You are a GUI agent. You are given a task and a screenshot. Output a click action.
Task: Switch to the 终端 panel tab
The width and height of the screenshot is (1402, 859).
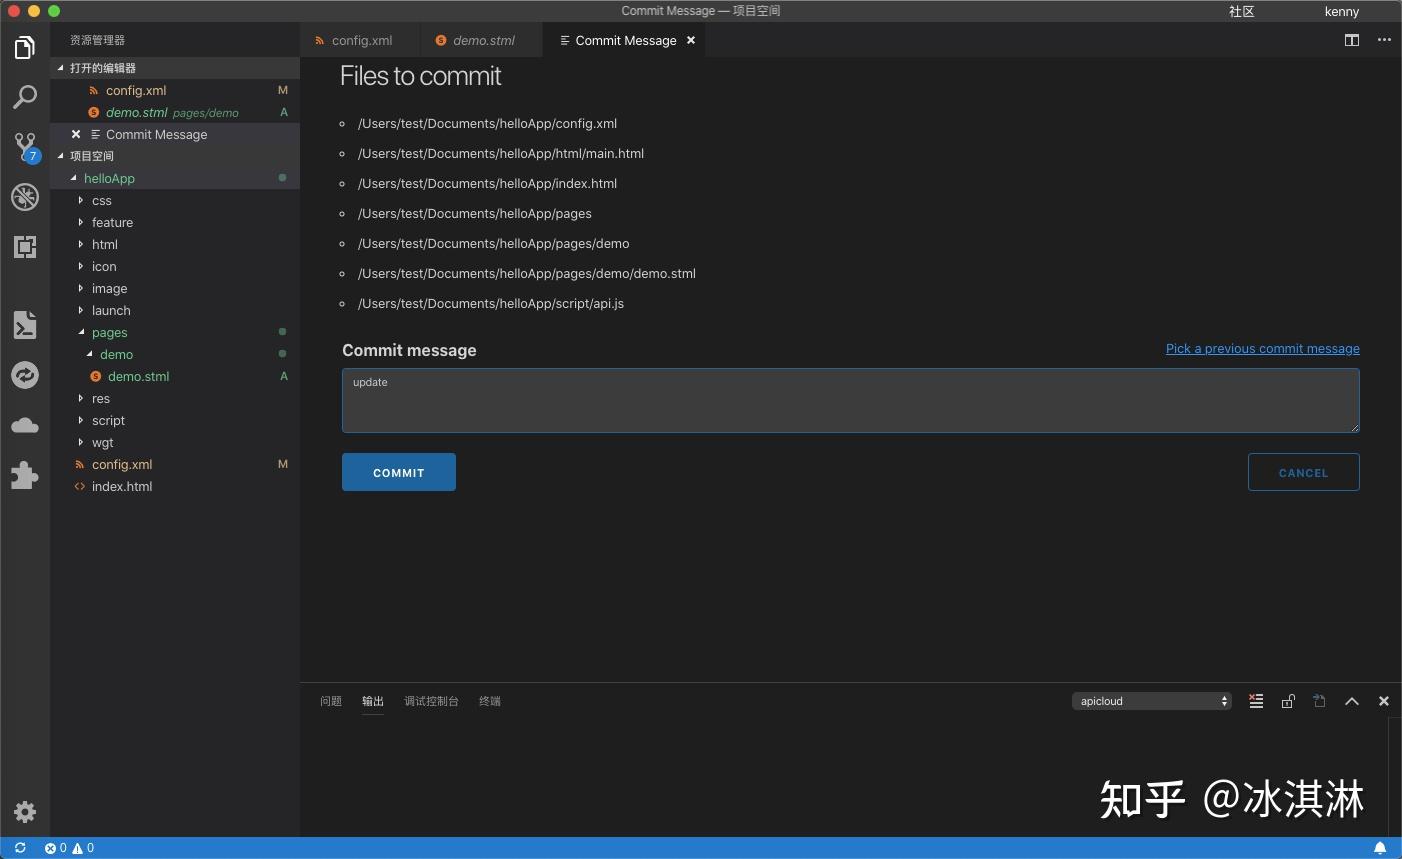490,701
